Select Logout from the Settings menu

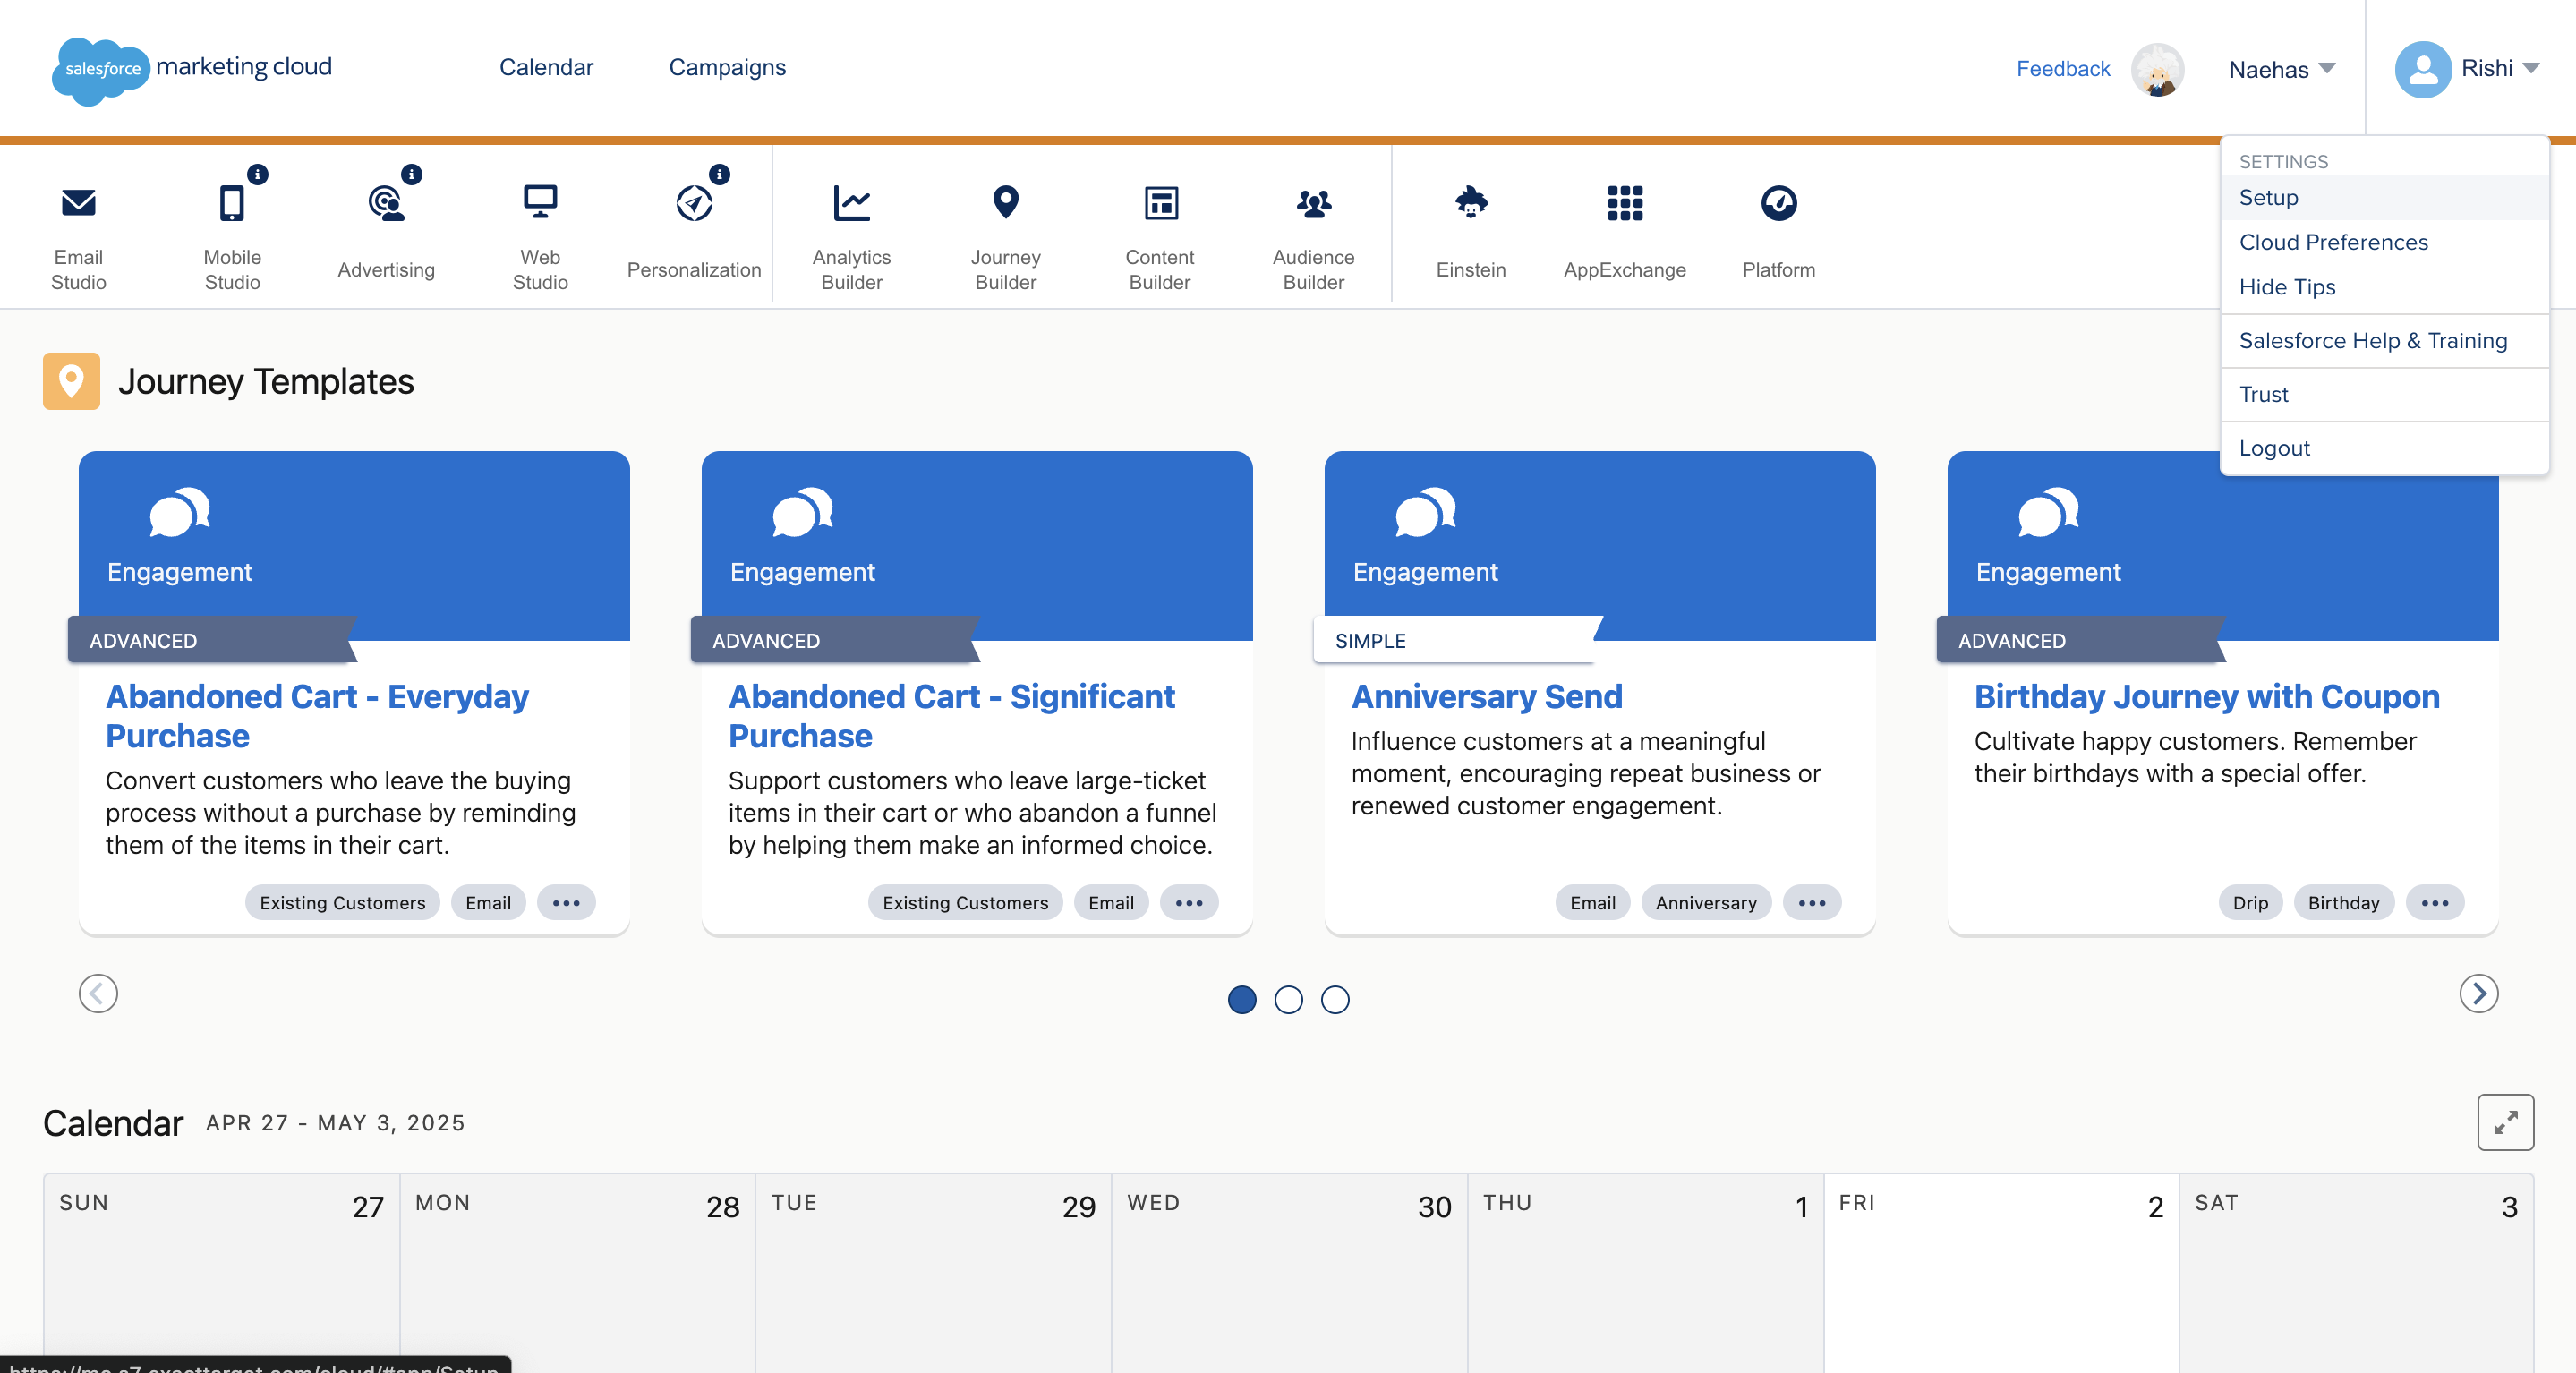[x=2274, y=448]
